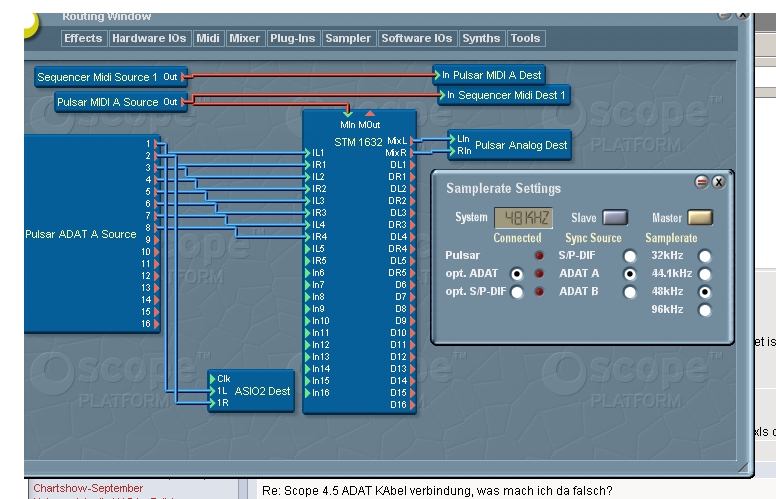The image size is (776, 499).
Task: Set samplerate to 32kHz
Action: point(705,256)
